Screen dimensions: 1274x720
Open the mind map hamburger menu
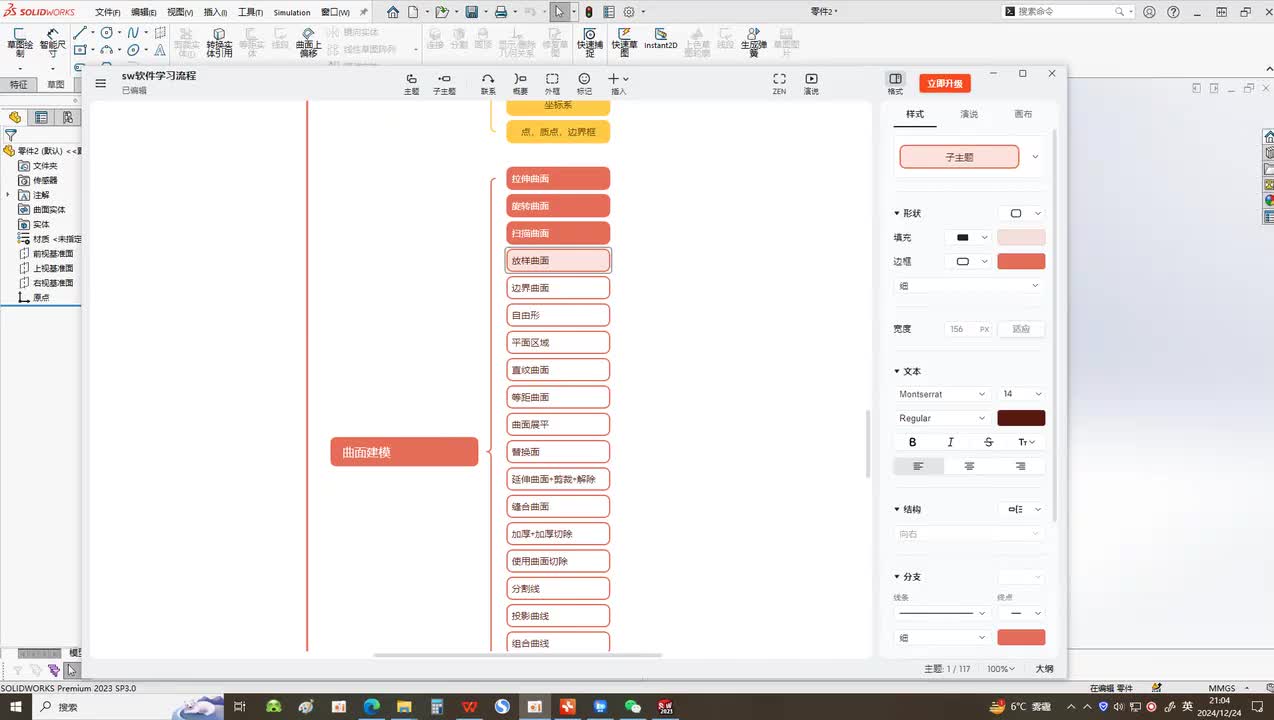point(100,83)
